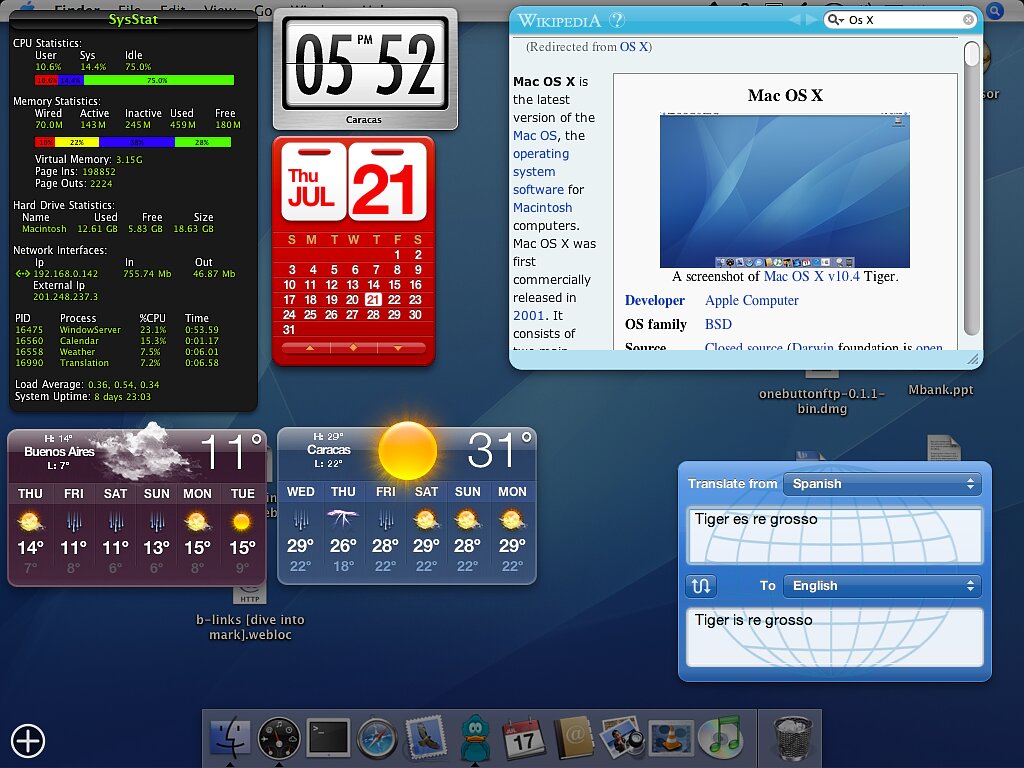Click the Translation process row in SysStat
The width and height of the screenshot is (1024, 768).
click(x=117, y=363)
